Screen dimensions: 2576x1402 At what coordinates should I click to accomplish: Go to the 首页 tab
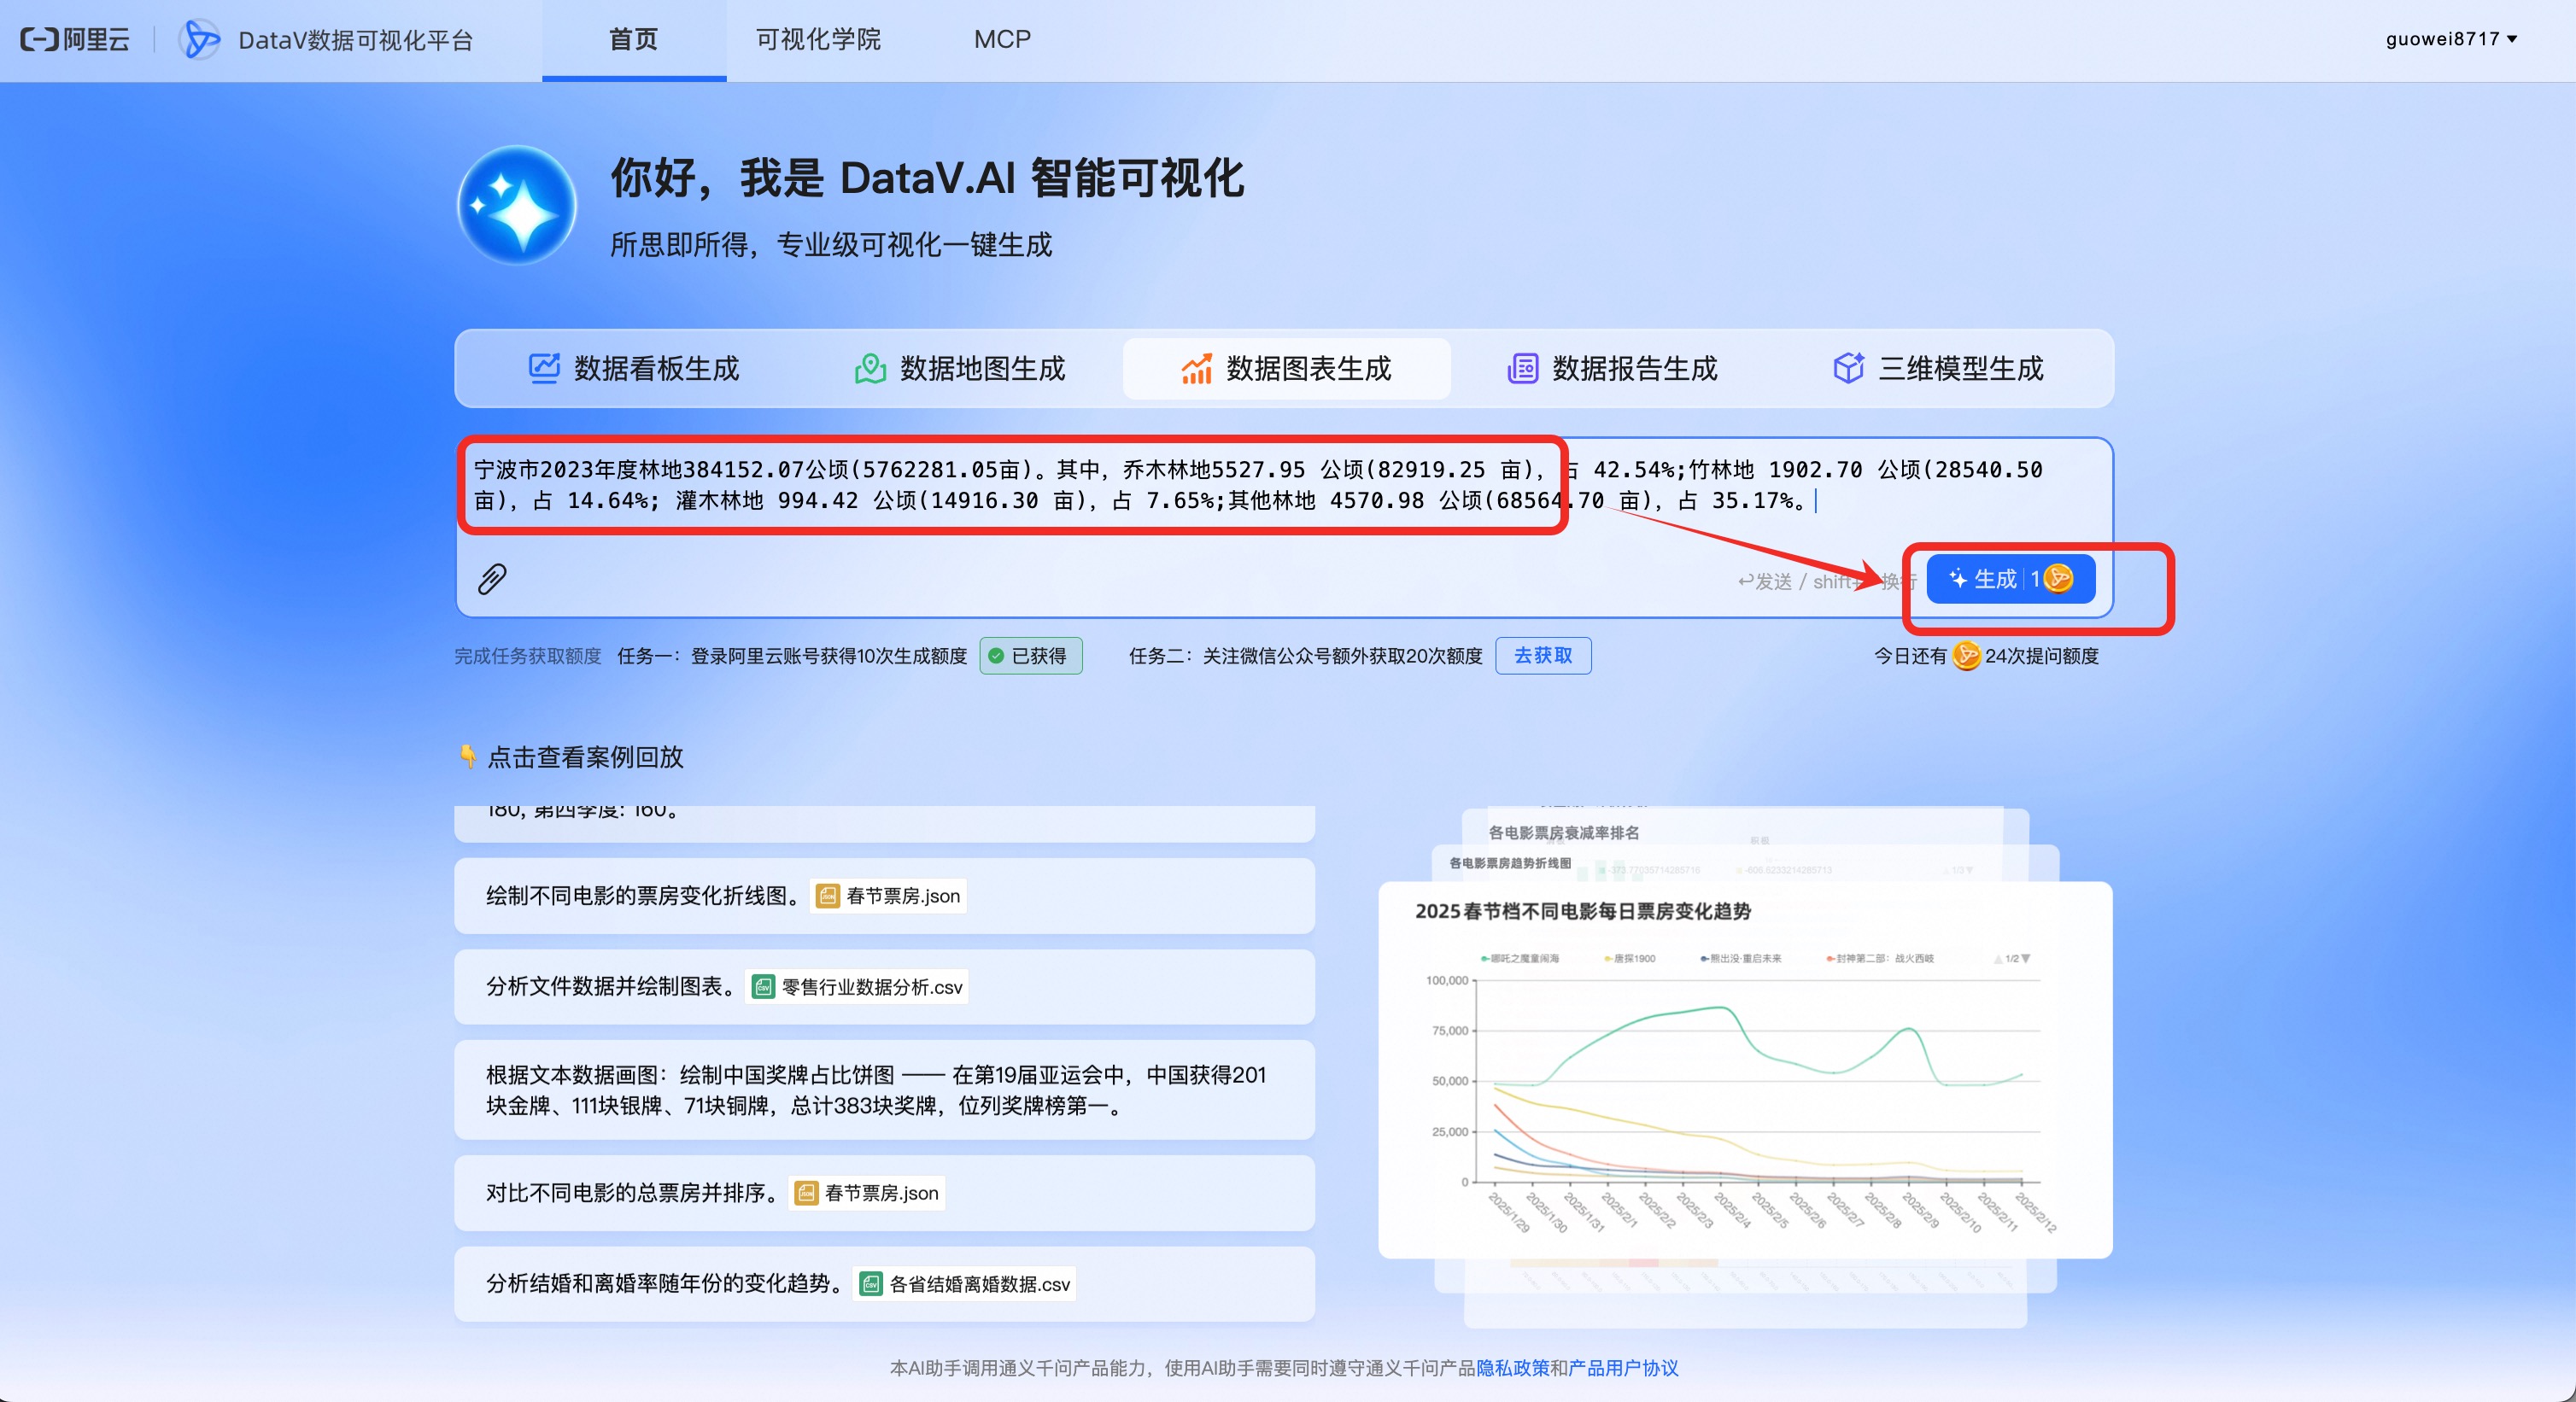tap(634, 40)
